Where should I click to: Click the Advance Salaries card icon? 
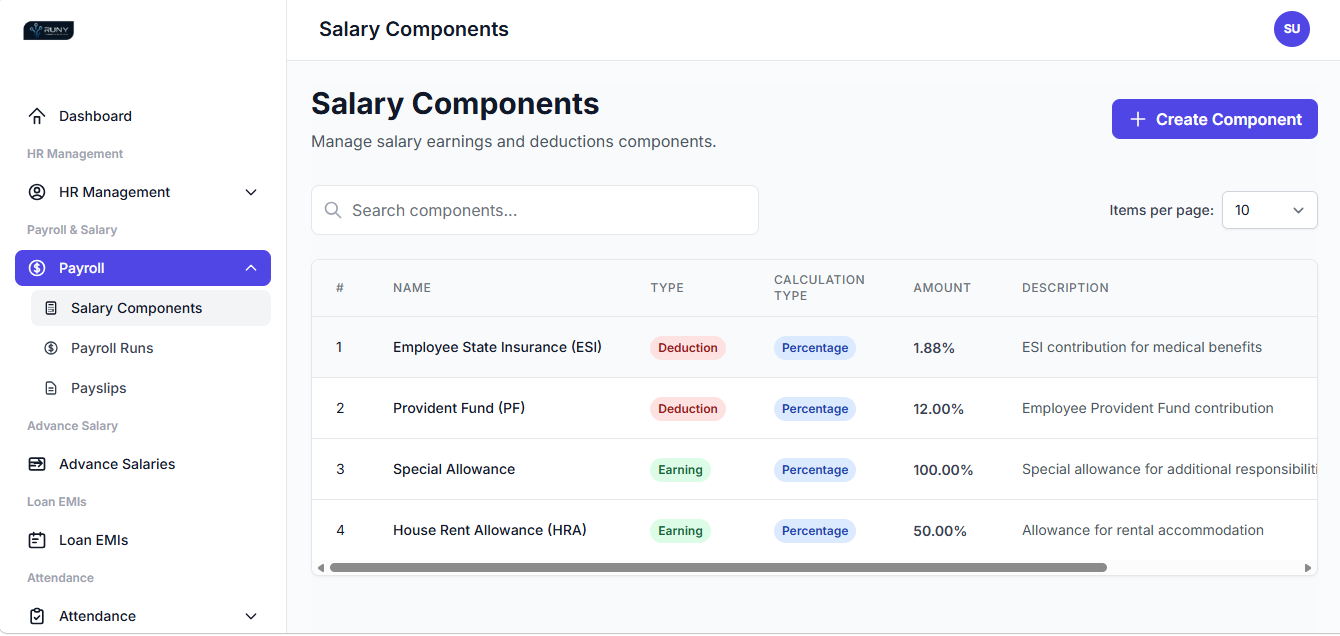[37, 464]
